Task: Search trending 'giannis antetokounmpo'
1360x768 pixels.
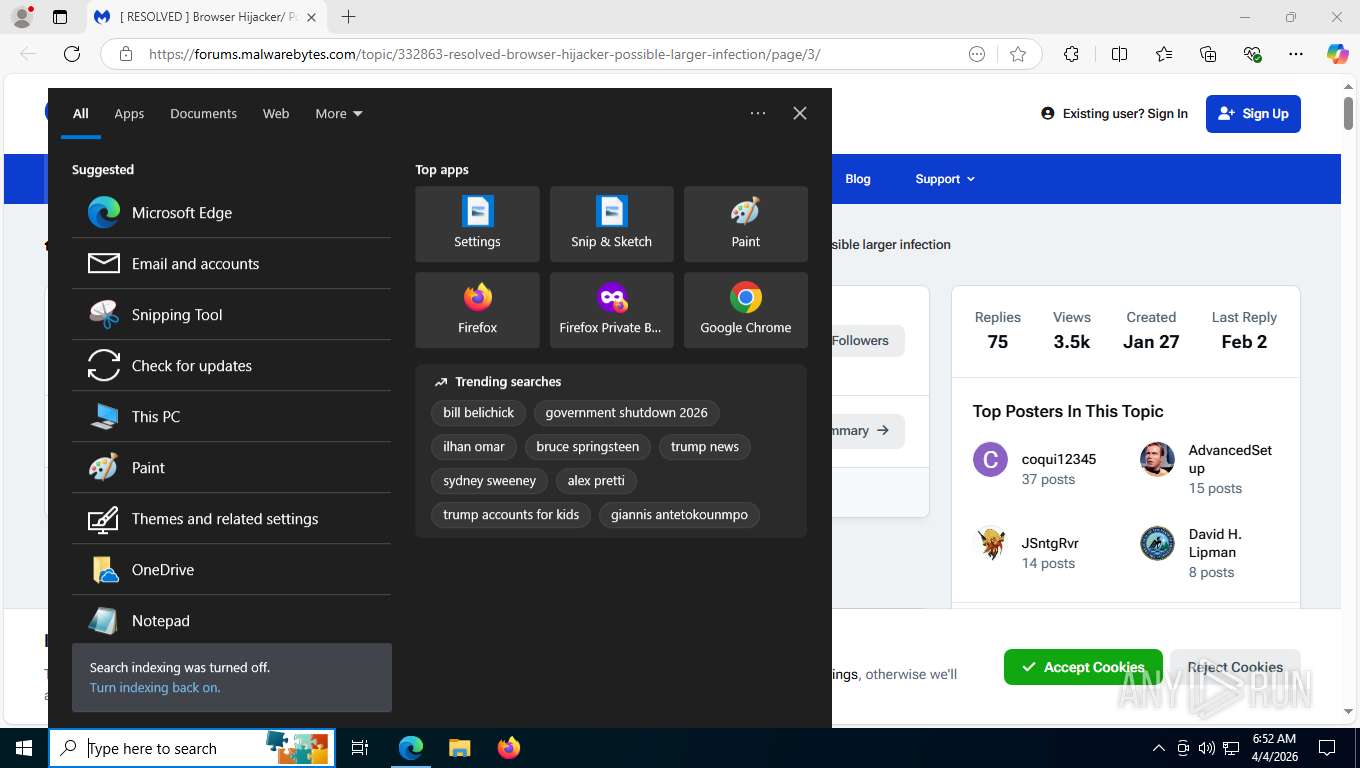Action: coord(679,515)
